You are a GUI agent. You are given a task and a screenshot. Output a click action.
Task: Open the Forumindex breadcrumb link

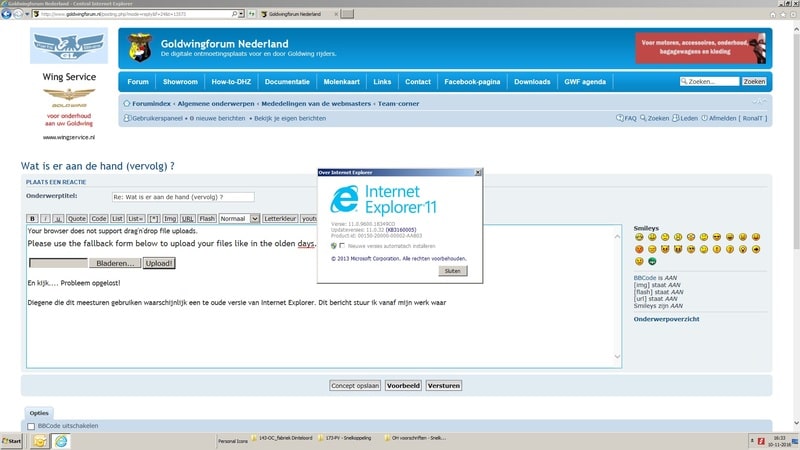pyautogui.click(x=151, y=104)
